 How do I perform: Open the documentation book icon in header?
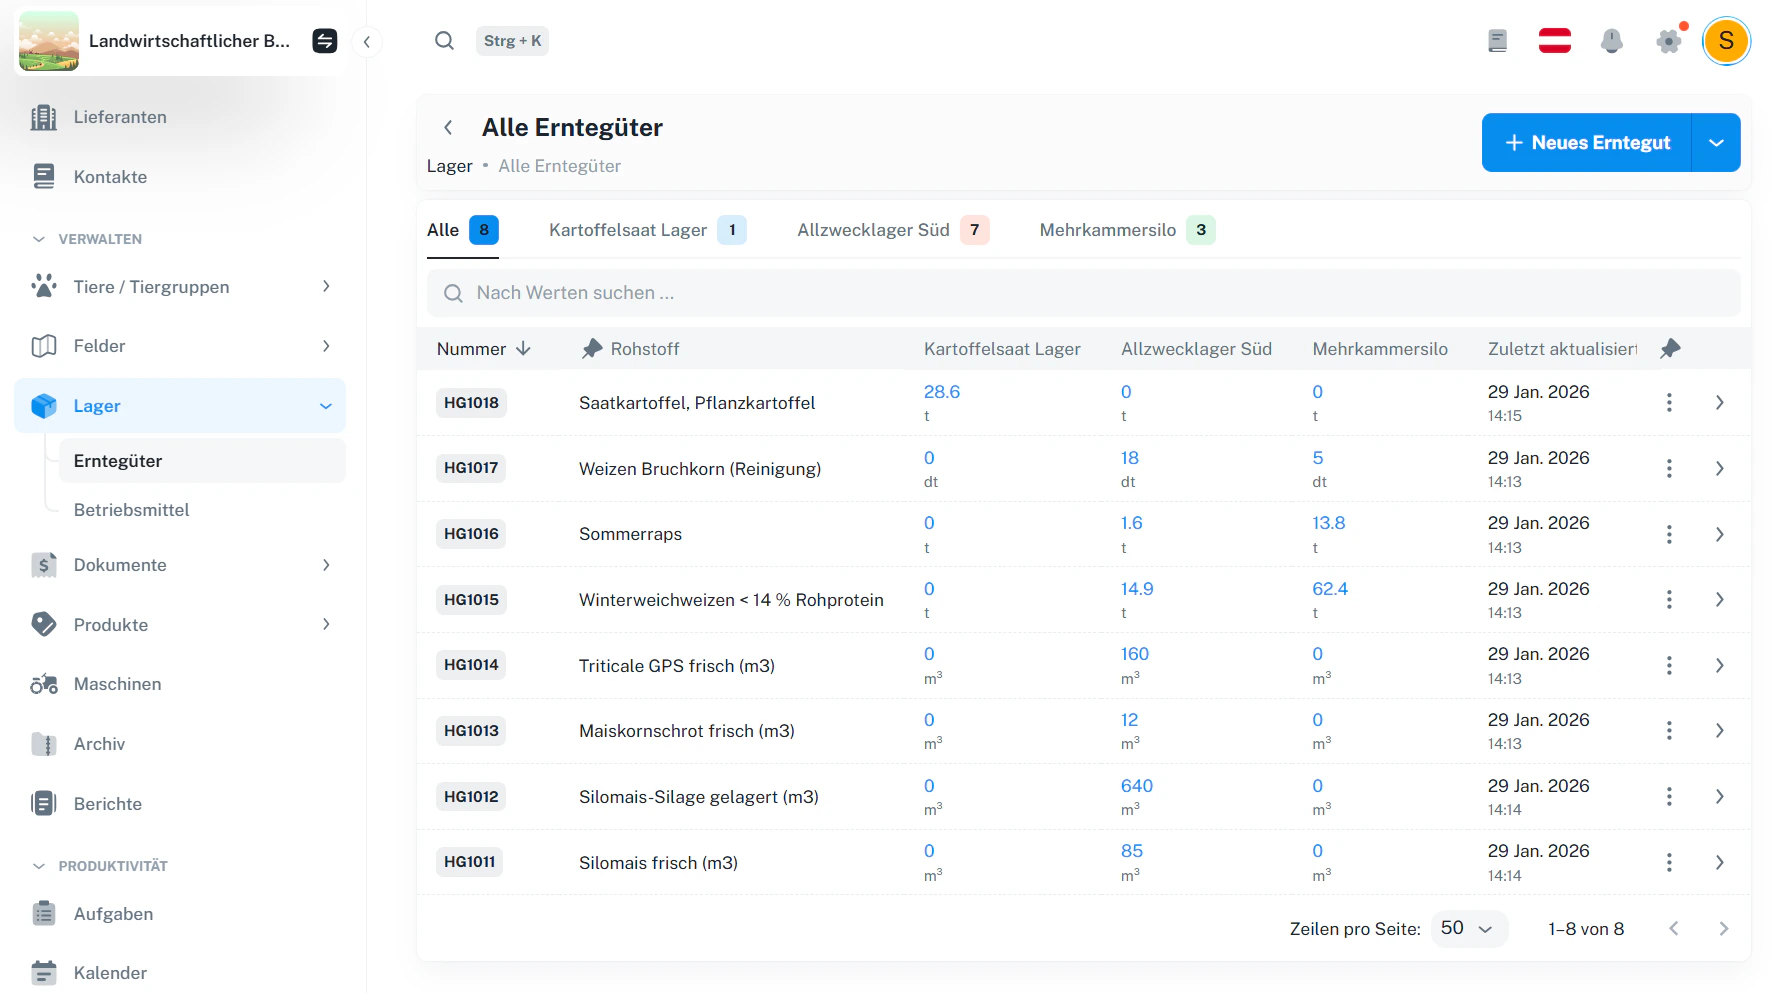tap(1497, 41)
